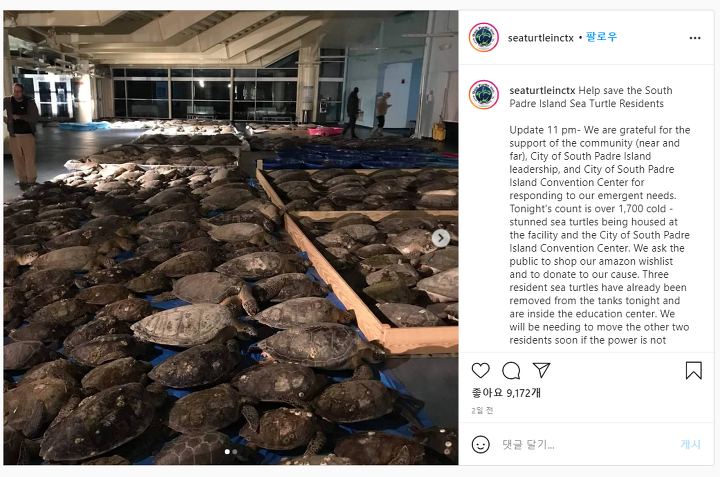Submit the comment with the 게시 button
Viewport: 720px width, 477px height.
coord(690,444)
